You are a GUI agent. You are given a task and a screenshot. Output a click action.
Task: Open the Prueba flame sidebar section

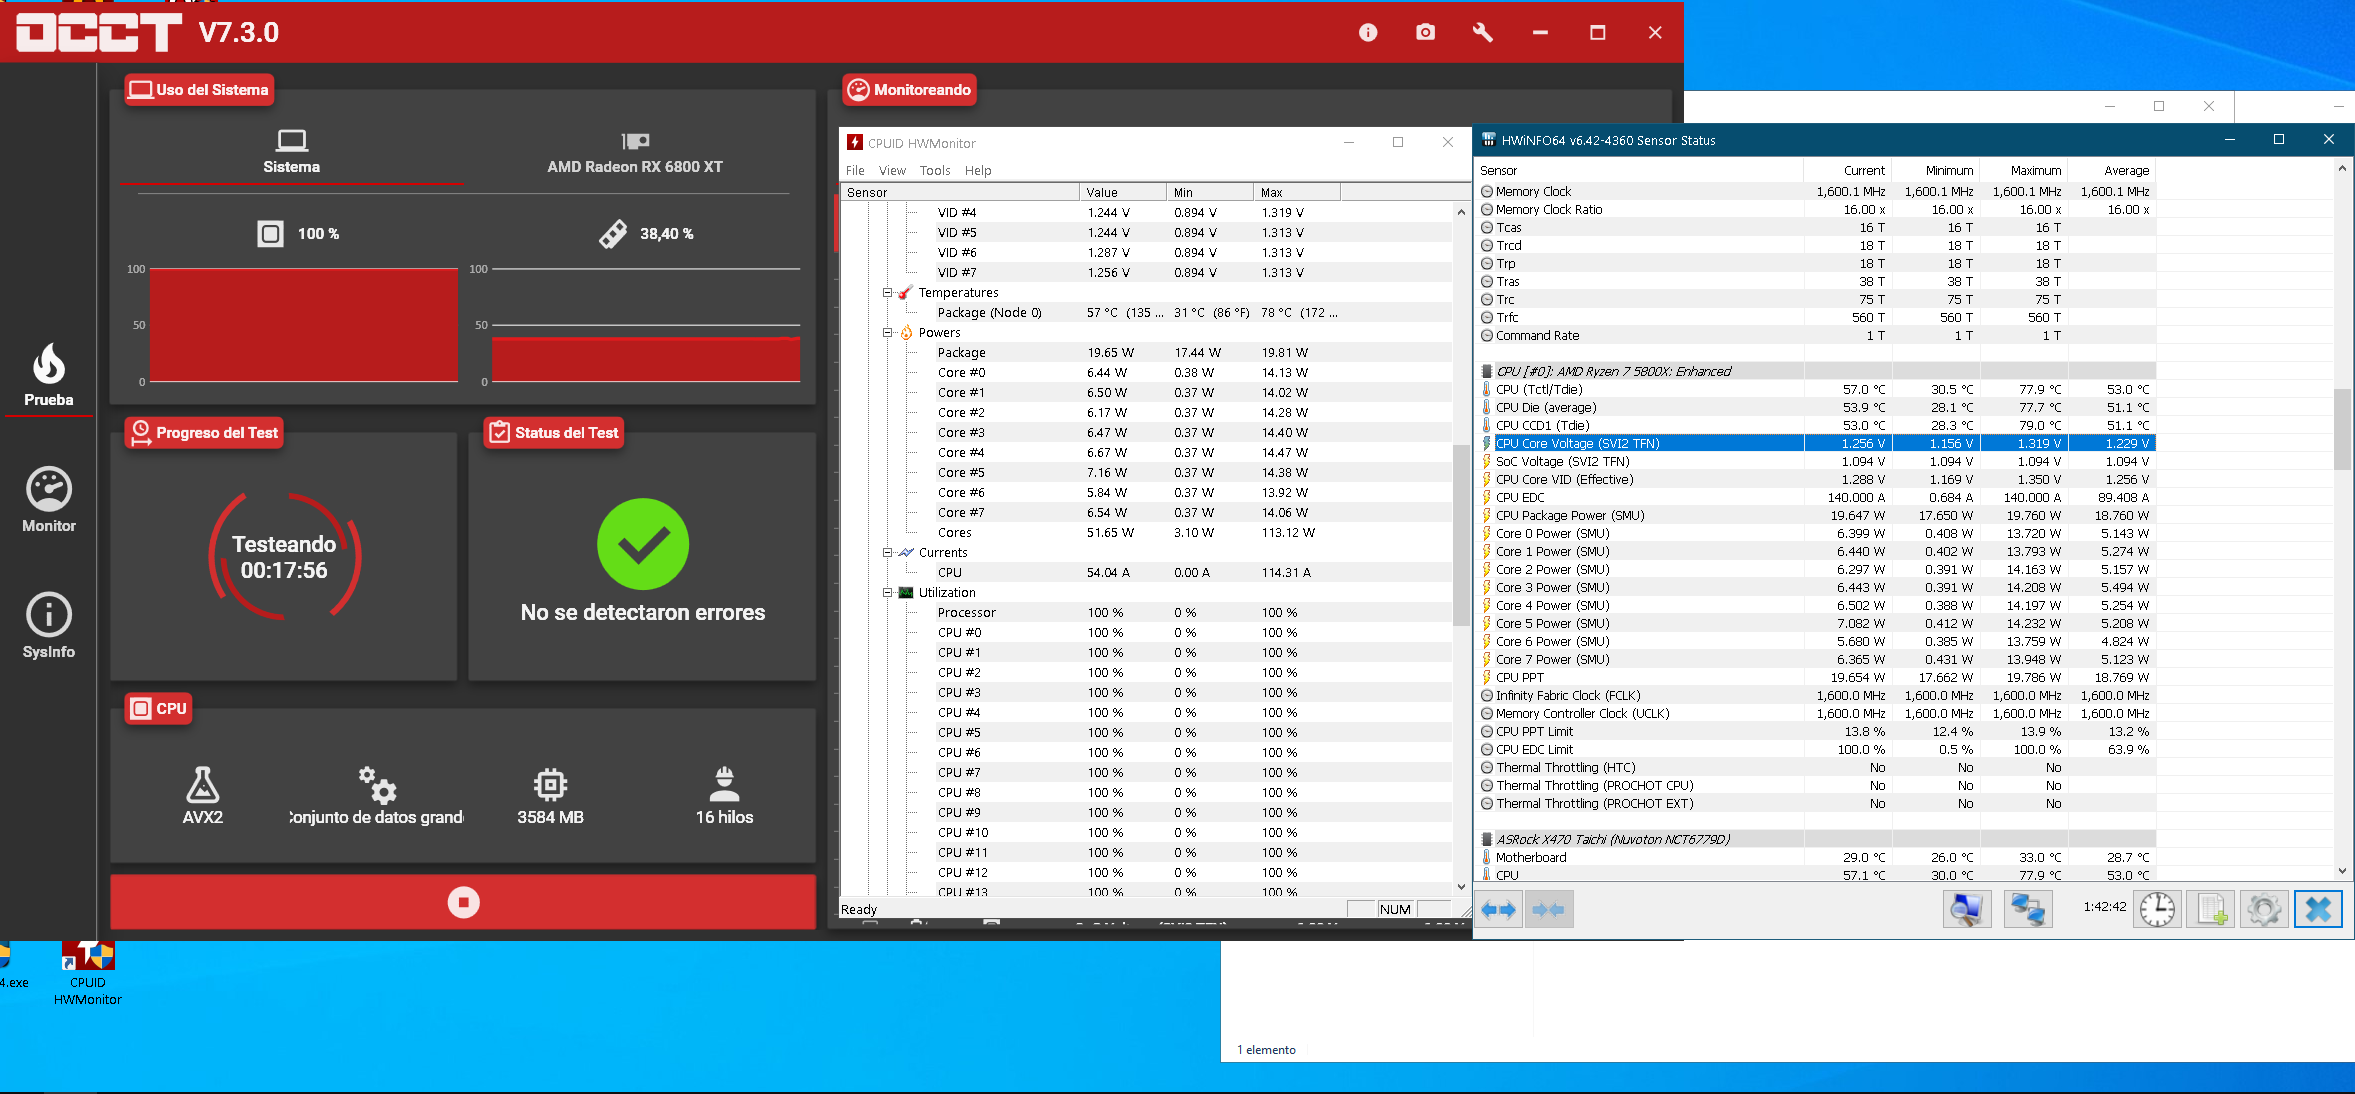coord(48,375)
